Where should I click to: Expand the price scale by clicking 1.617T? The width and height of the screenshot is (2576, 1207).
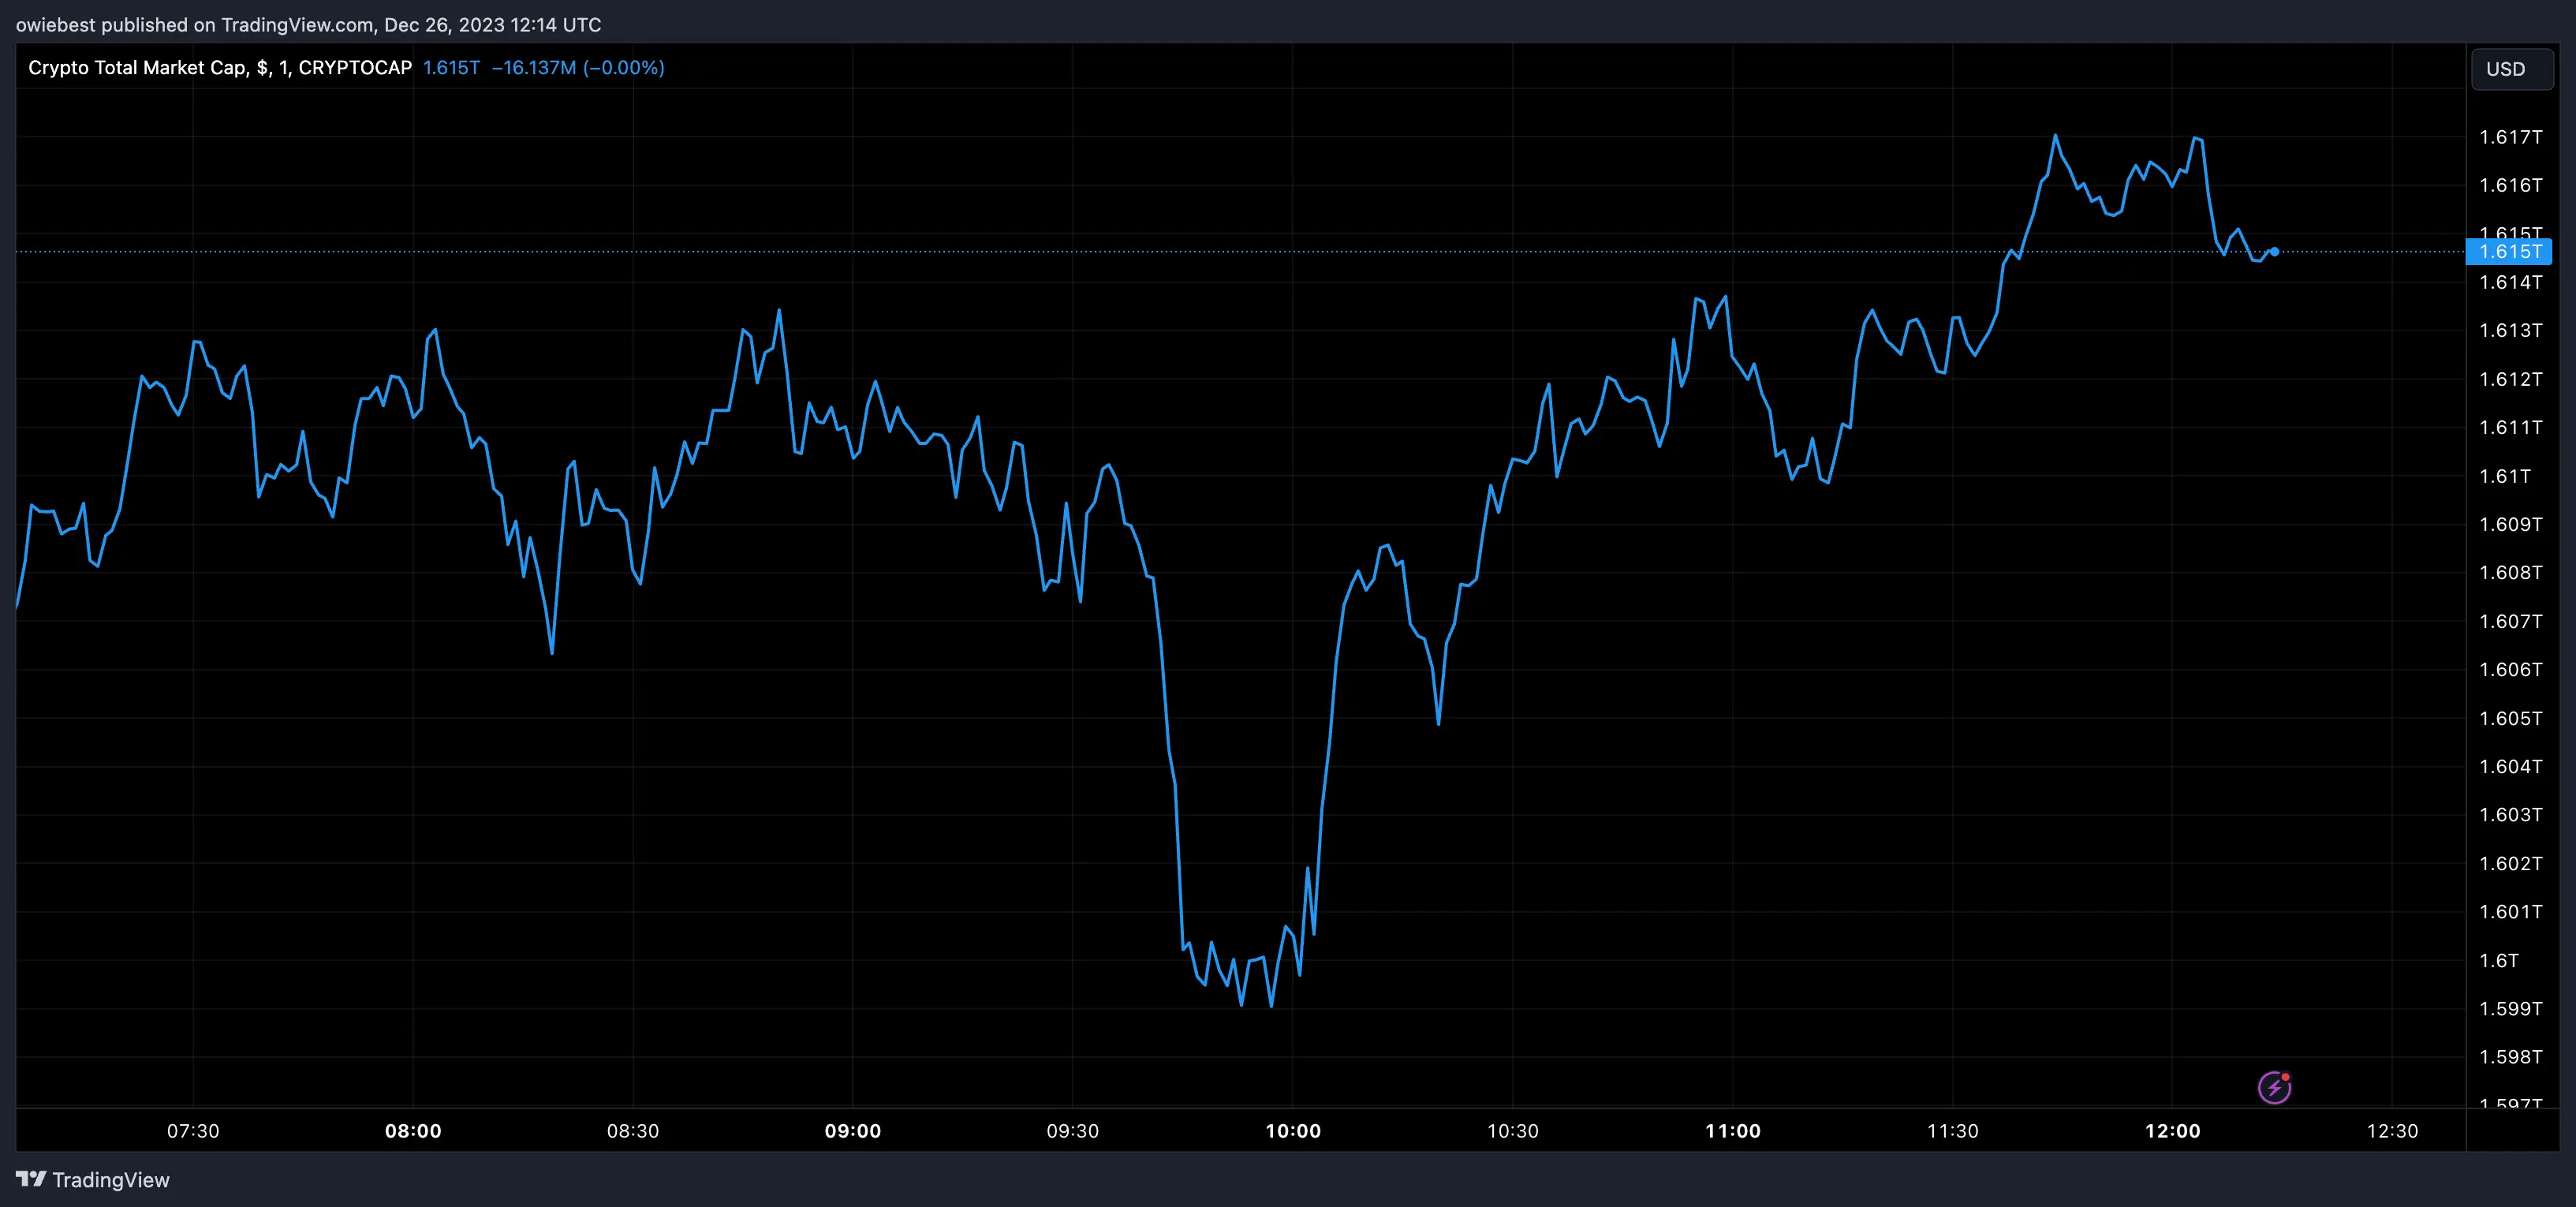(2511, 138)
